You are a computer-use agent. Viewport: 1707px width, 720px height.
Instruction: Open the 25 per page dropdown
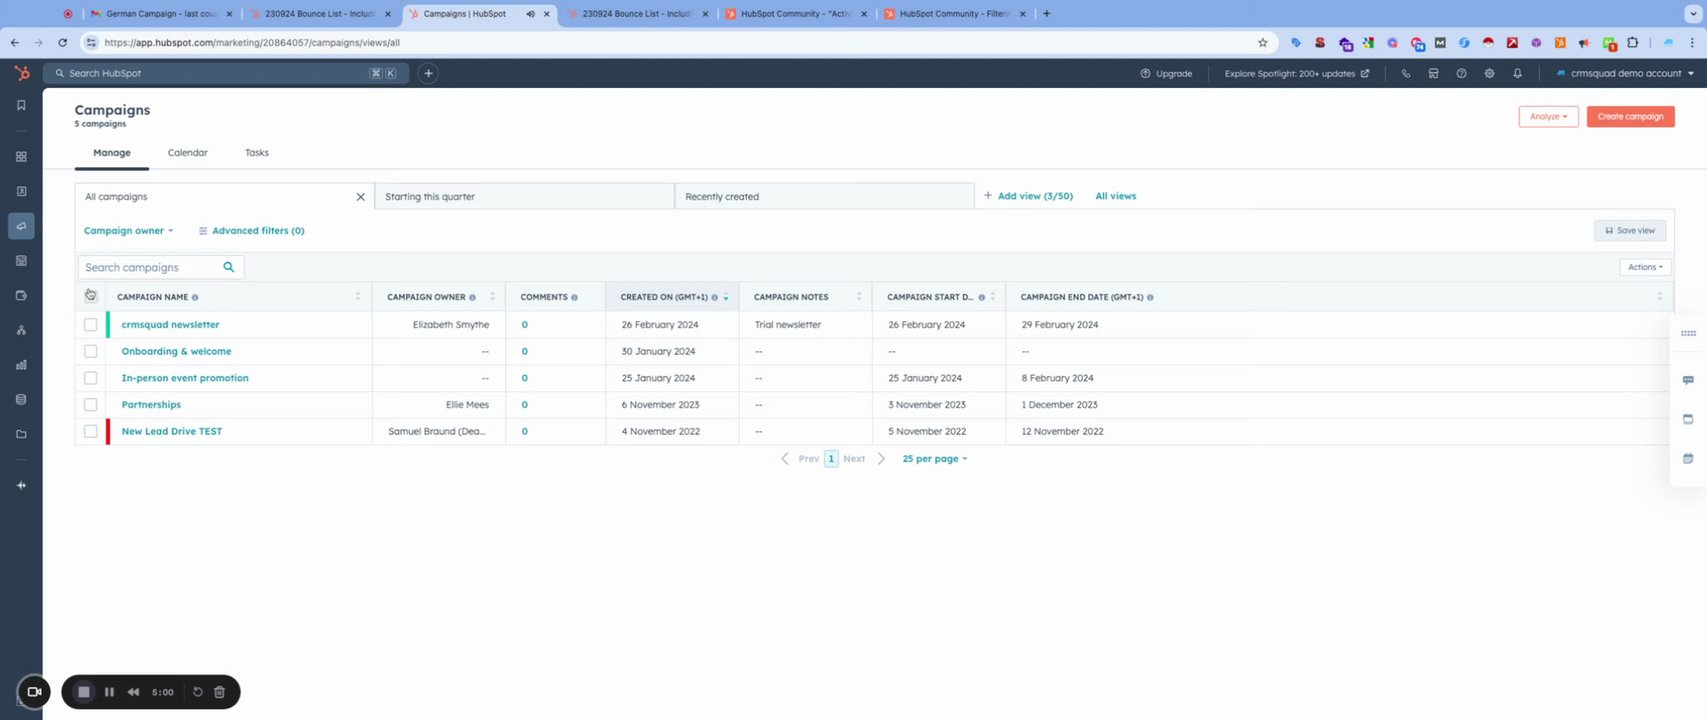[x=934, y=459]
